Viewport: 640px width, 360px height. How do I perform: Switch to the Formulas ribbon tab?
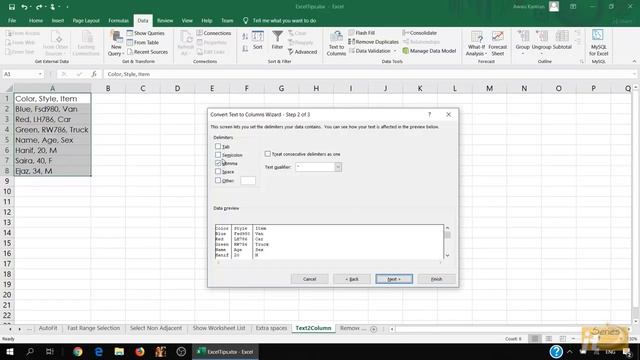coord(118,20)
